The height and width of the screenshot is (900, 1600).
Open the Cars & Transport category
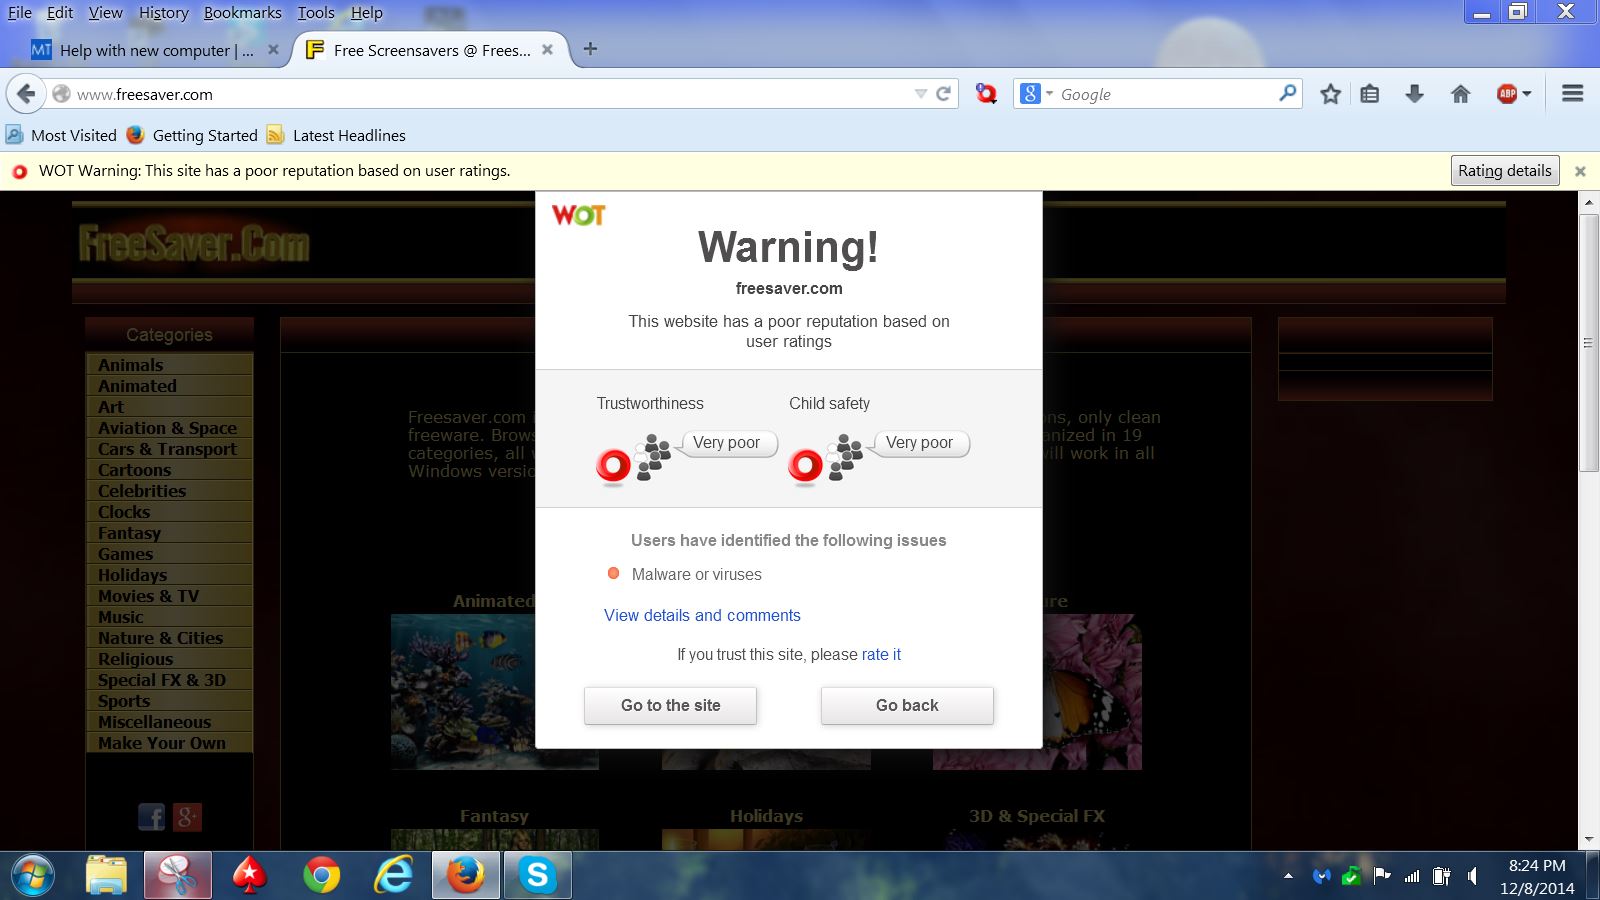[x=167, y=449]
